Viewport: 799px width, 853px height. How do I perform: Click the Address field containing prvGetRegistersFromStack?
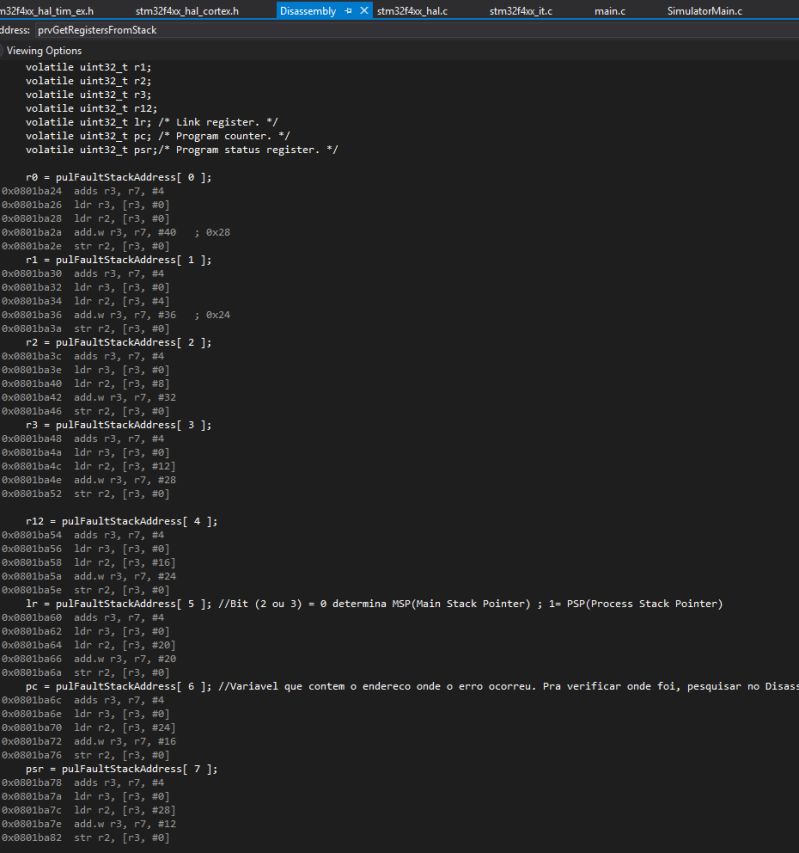pyautogui.click(x=417, y=30)
